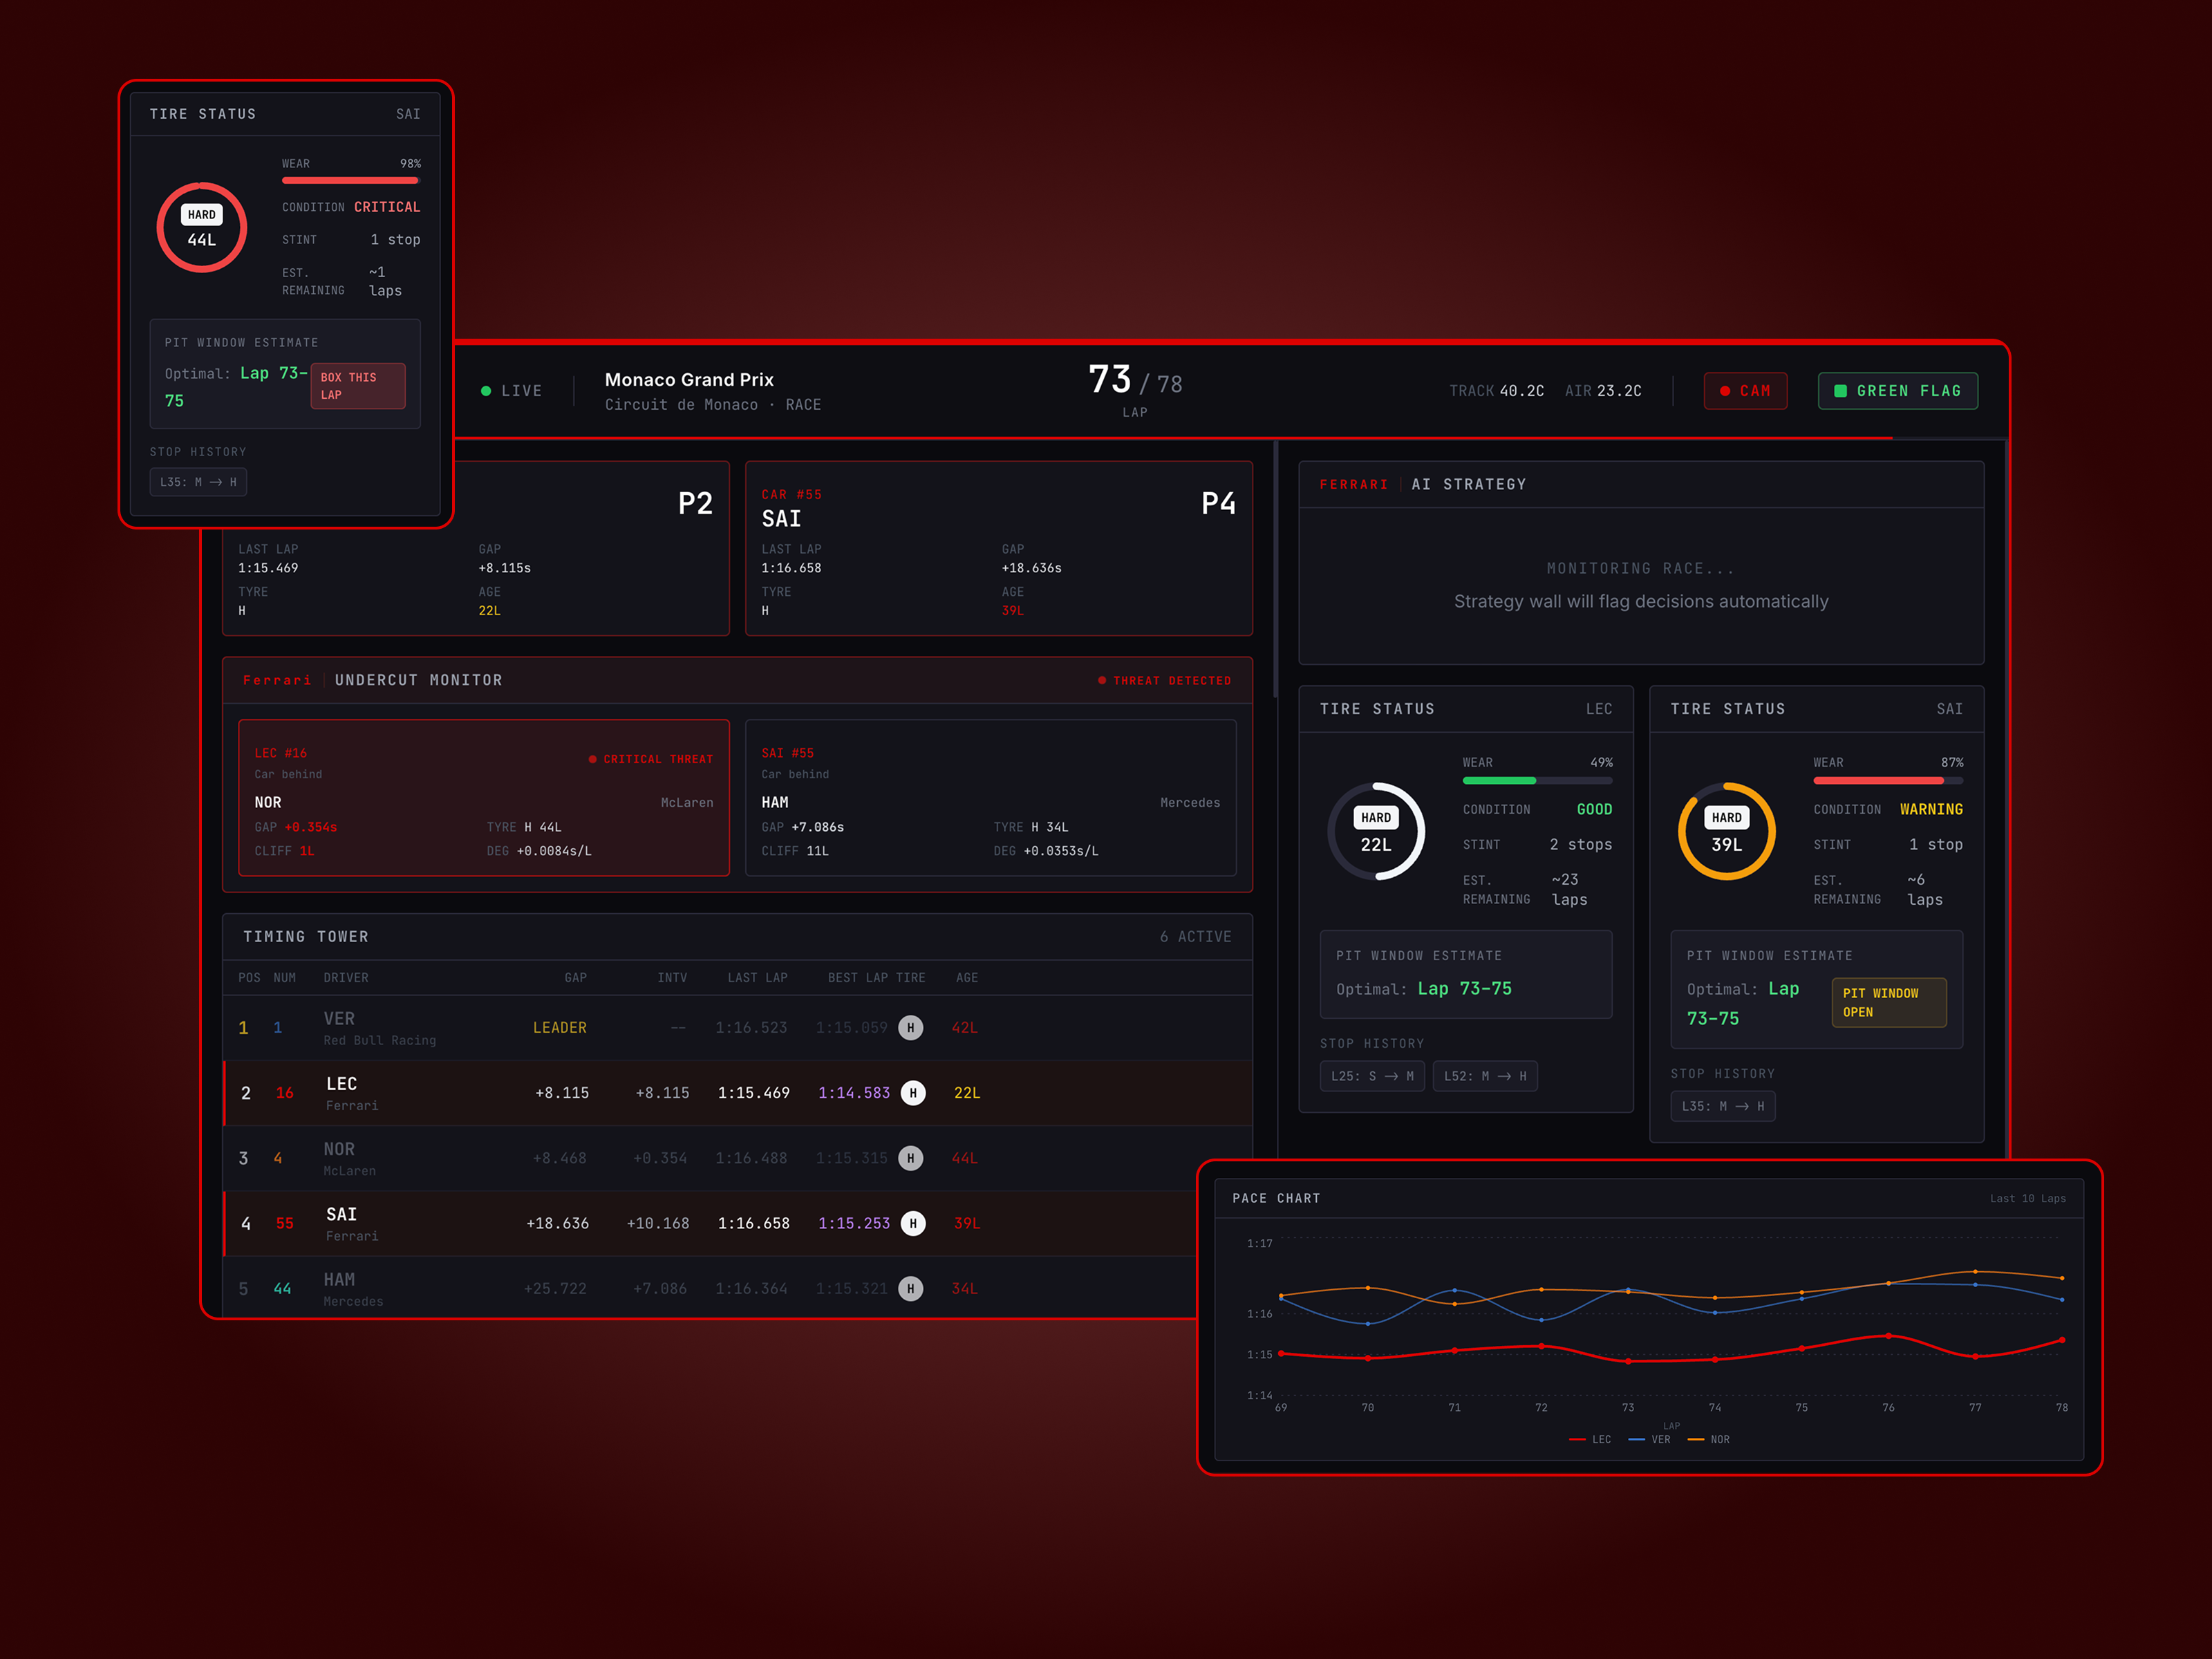2212x1659 pixels.
Task: Click the PACE CHART panel title
Action: [1276, 1198]
